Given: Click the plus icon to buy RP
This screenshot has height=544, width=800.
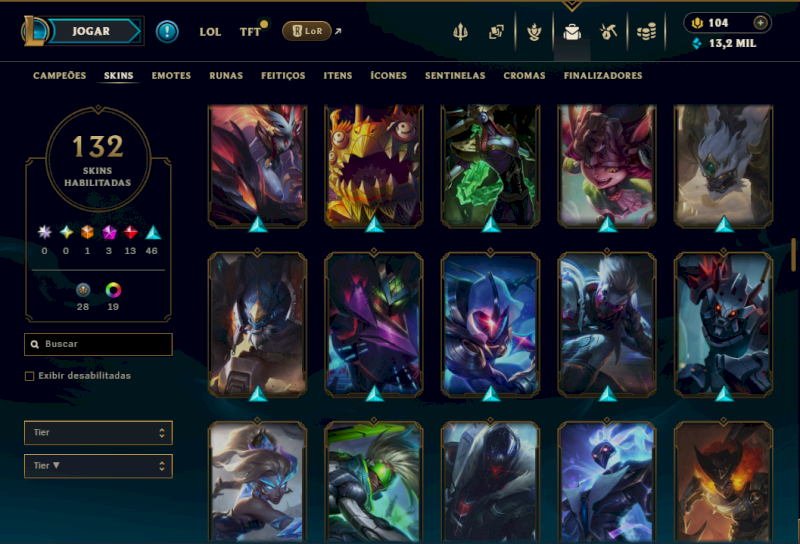Looking at the screenshot, I should click(760, 22).
